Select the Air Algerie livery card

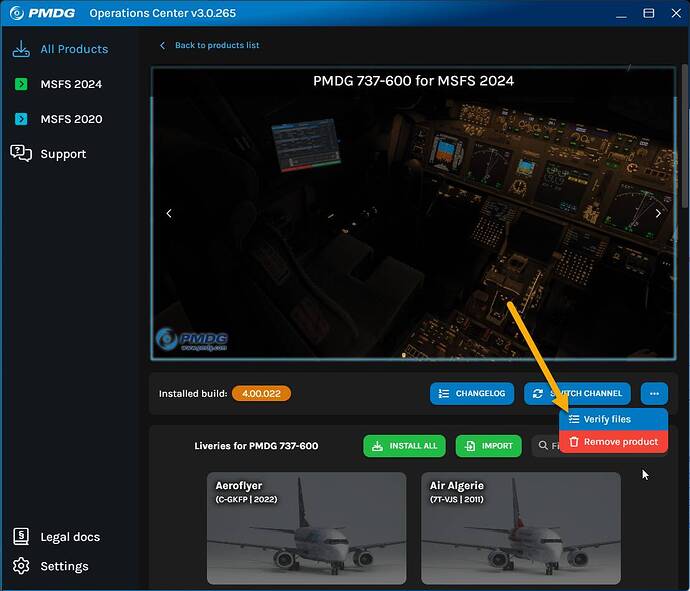pos(521,528)
